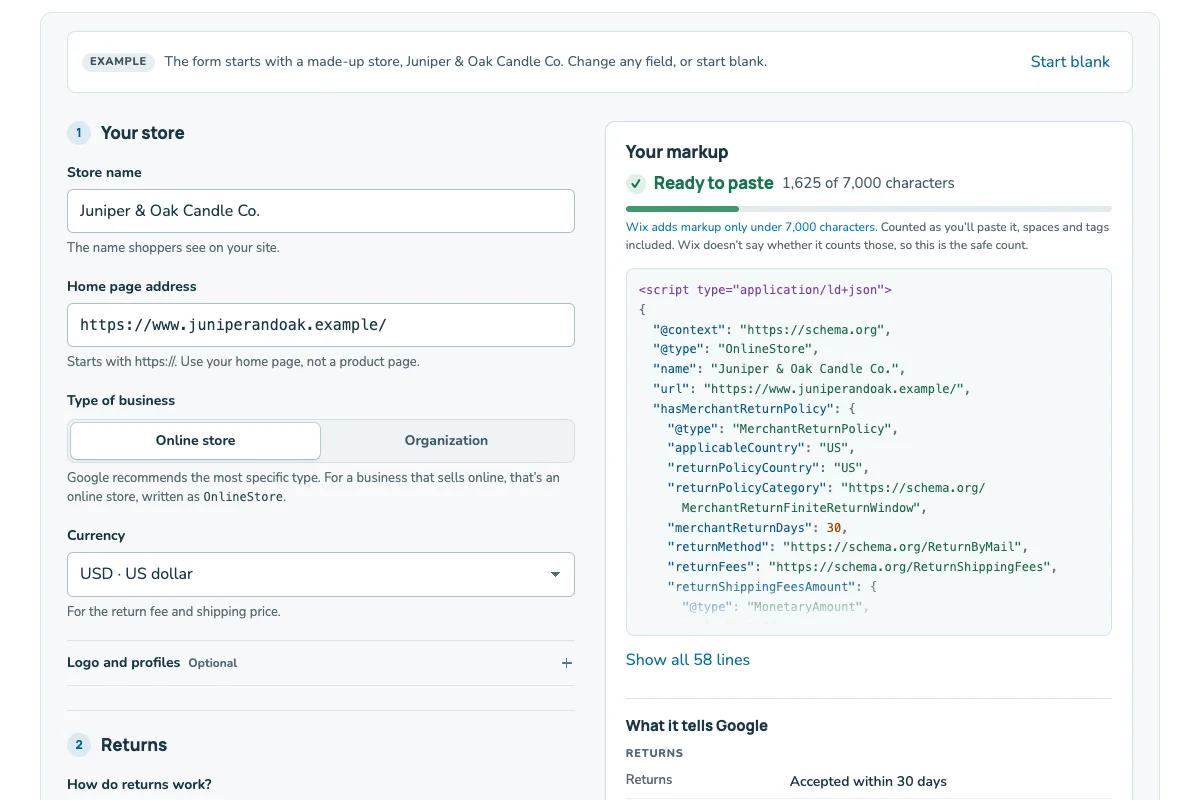Click the "returnMethod" code line
This screenshot has height=800, width=1200.
848,547
